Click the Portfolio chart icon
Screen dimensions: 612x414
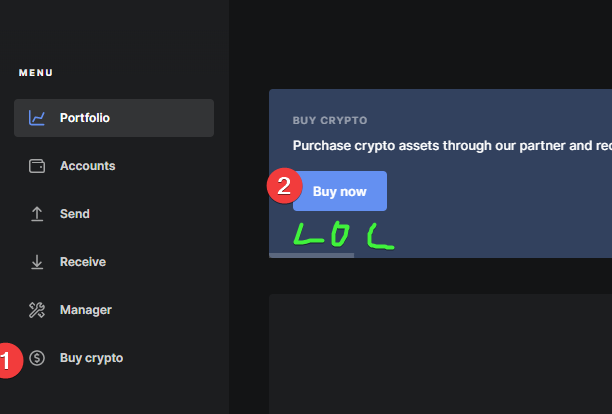(37, 118)
